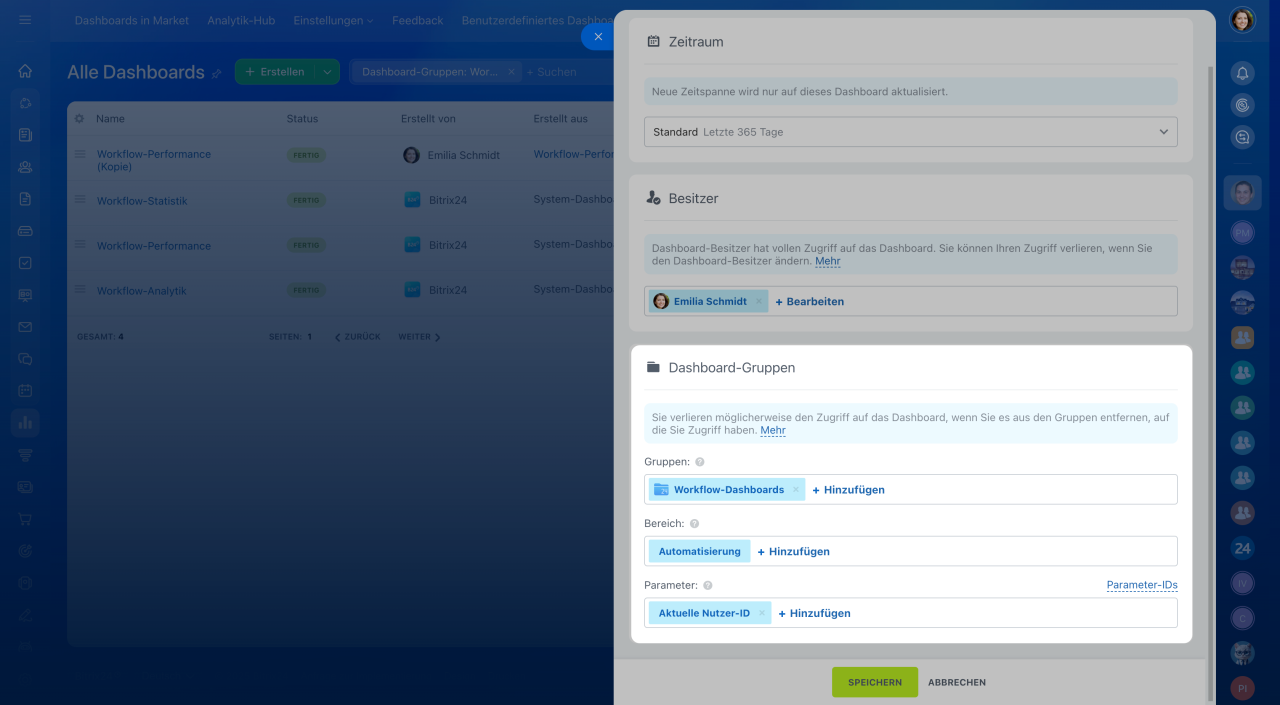The image size is (1280, 705).
Task: Open the mail envelope icon in sidebar
Action: (x=25, y=327)
